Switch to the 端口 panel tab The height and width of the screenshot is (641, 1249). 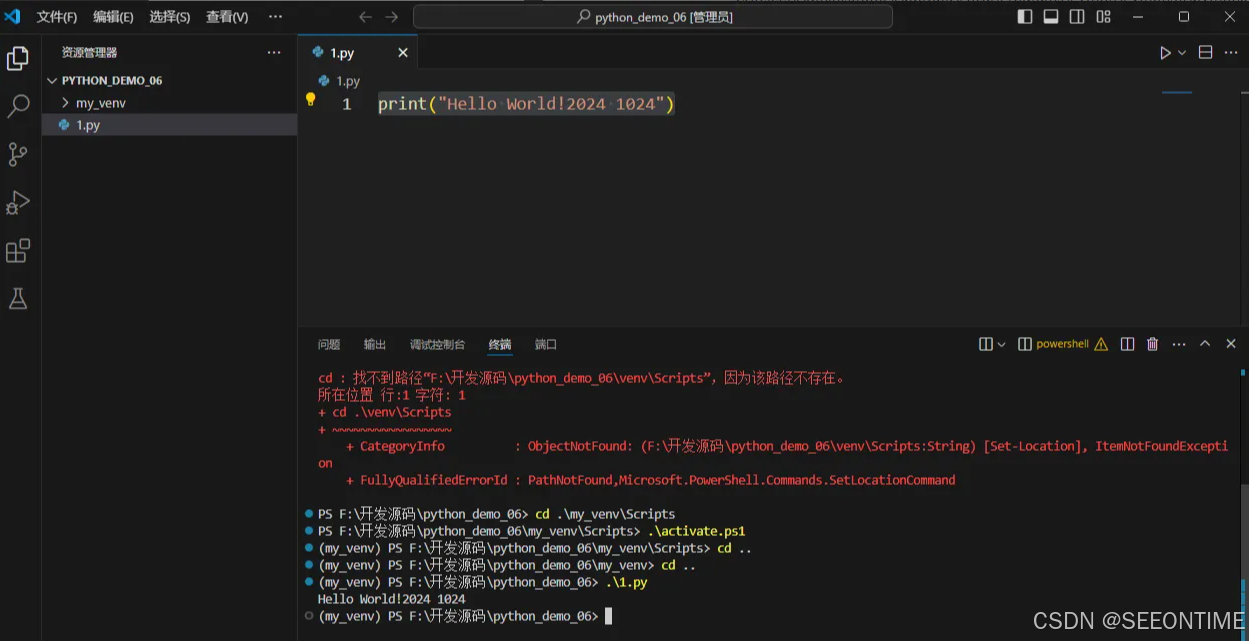click(546, 344)
